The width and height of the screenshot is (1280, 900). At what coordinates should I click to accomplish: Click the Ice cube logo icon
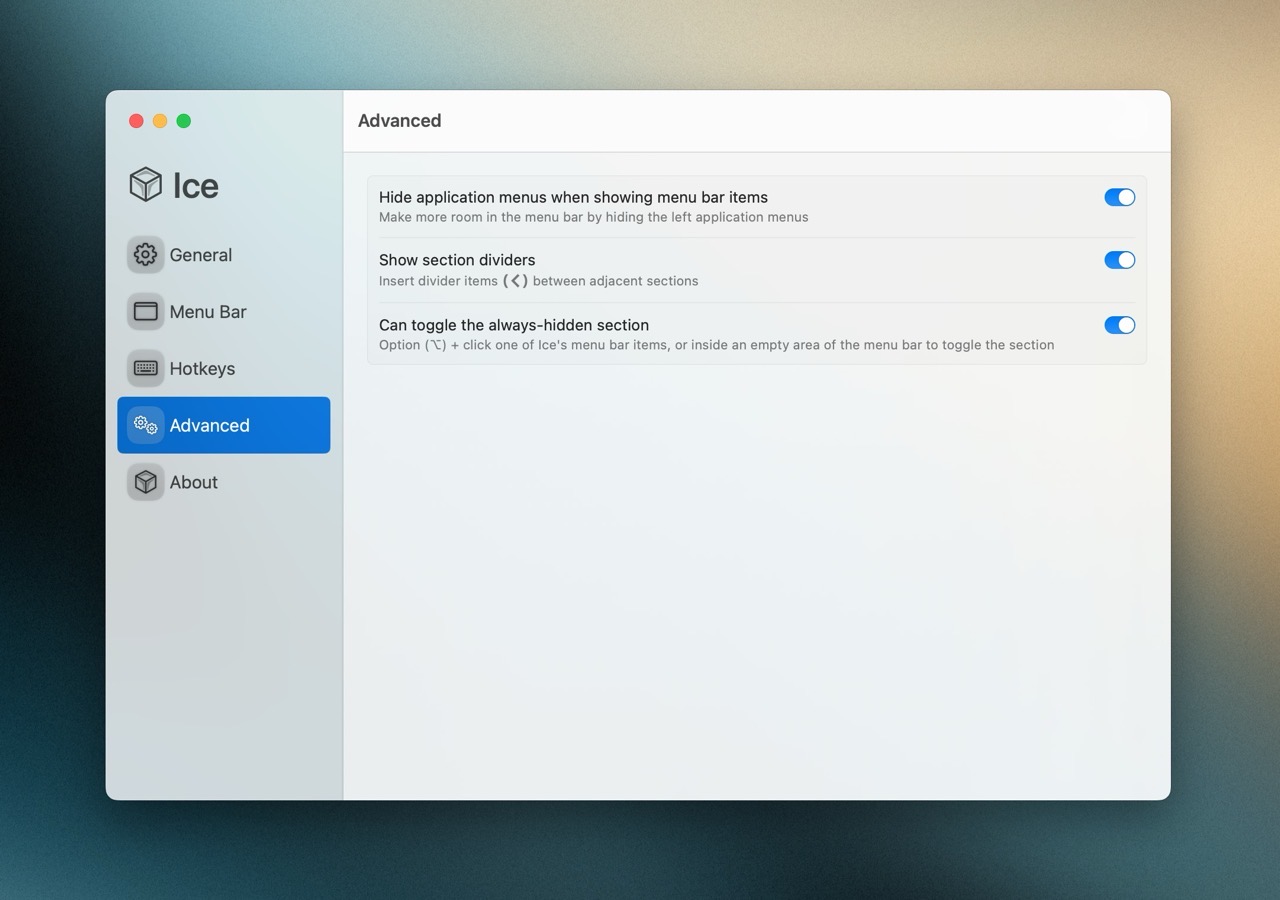[146, 185]
